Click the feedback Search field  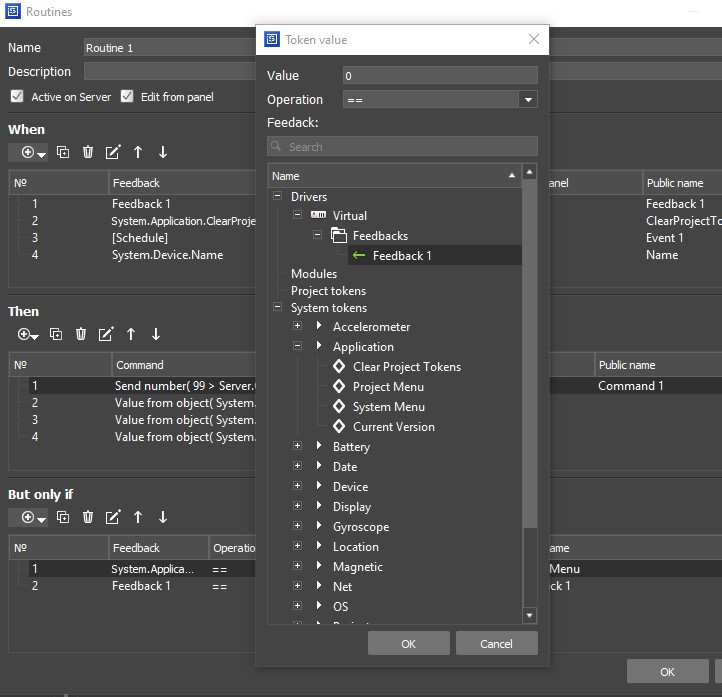coord(402,147)
